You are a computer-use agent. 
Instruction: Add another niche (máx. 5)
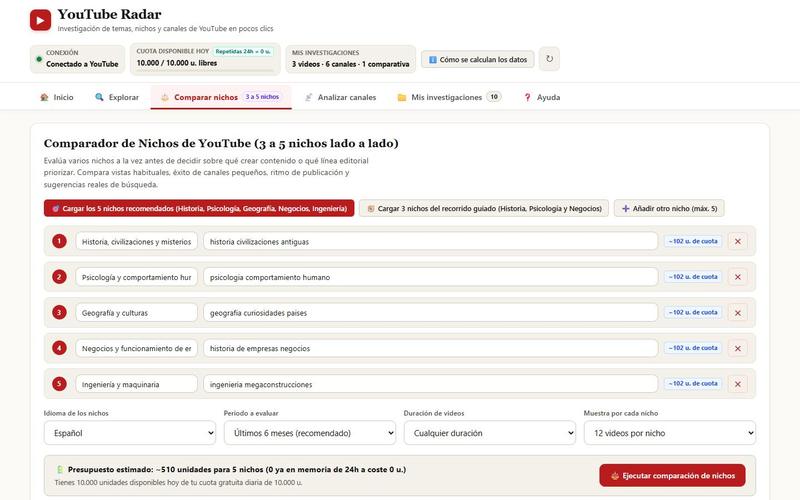coord(669,208)
